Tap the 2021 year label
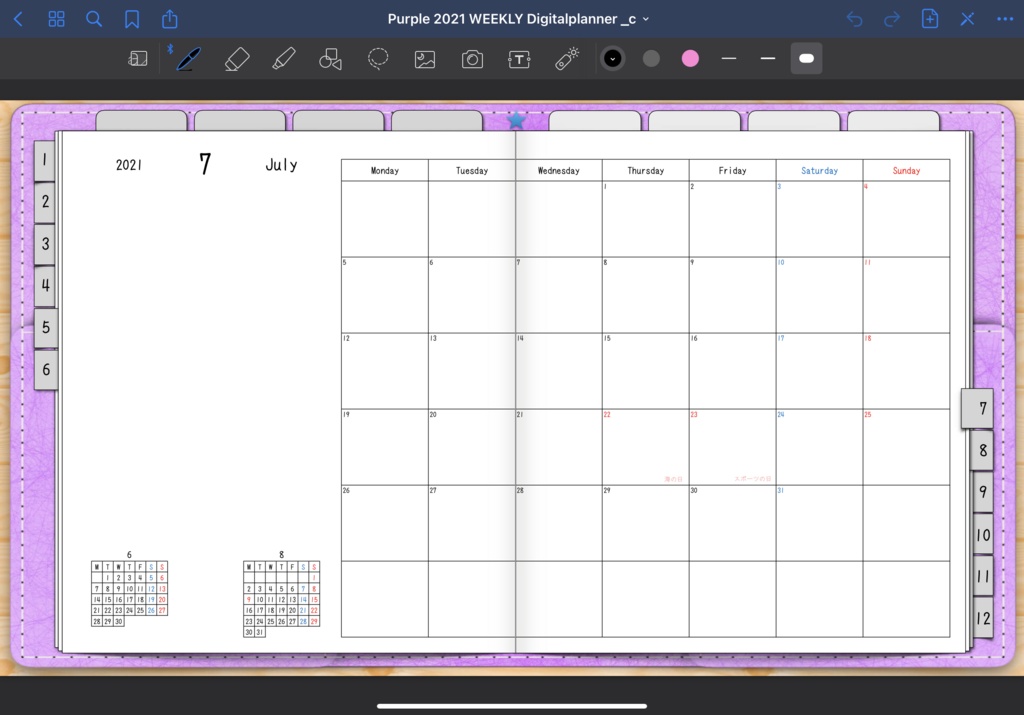The height and width of the screenshot is (715, 1024). [129, 165]
